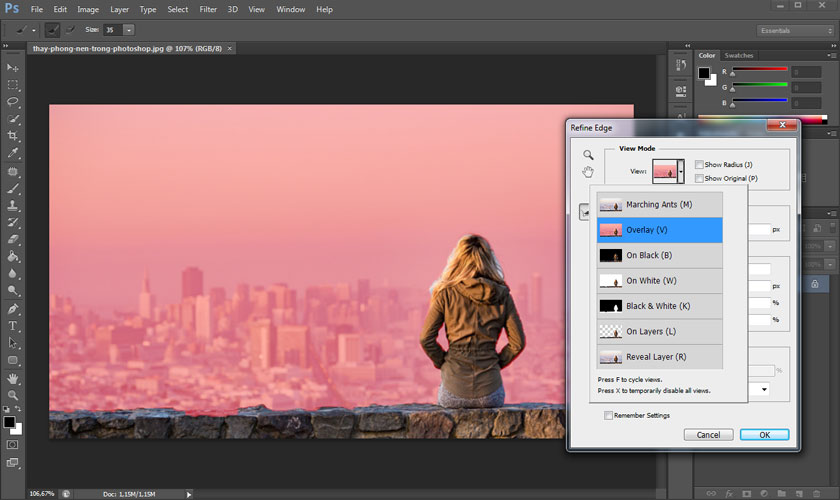
Task: Open the Essentials workspace dropdown
Action: point(796,31)
